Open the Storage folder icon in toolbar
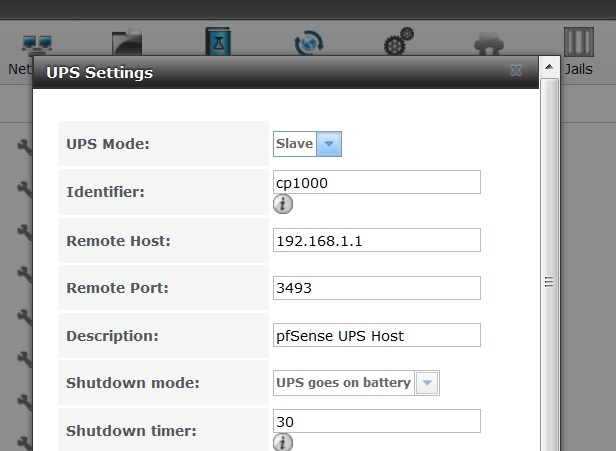Image resolution: width=616 pixels, height=451 pixels. [x=127, y=42]
